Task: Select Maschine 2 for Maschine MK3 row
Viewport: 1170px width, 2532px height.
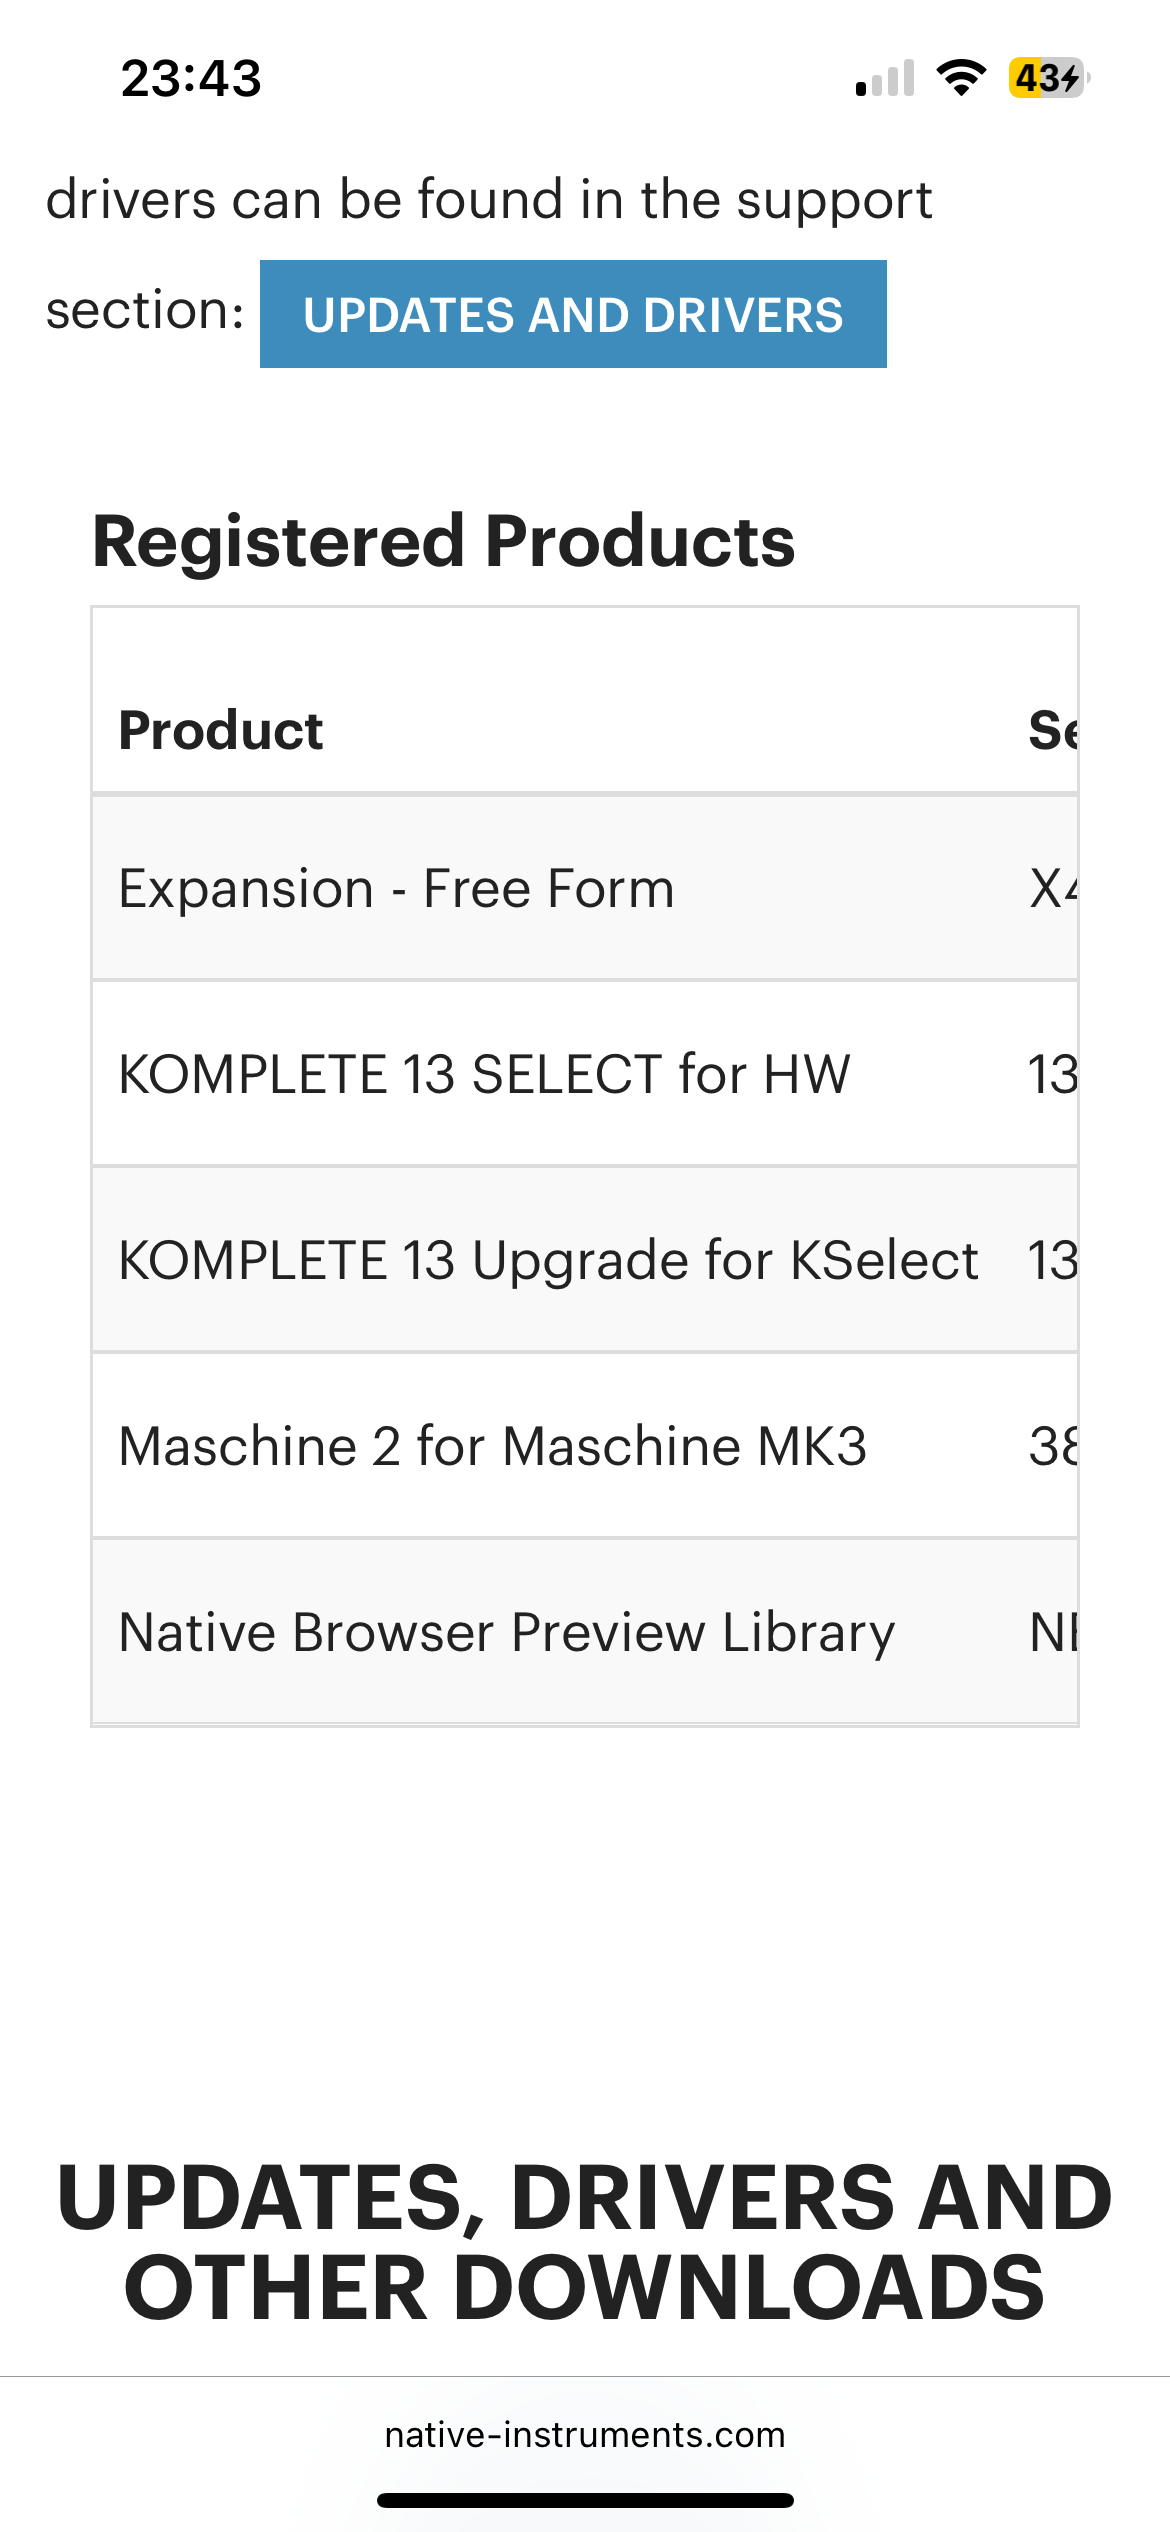Action: point(585,1446)
